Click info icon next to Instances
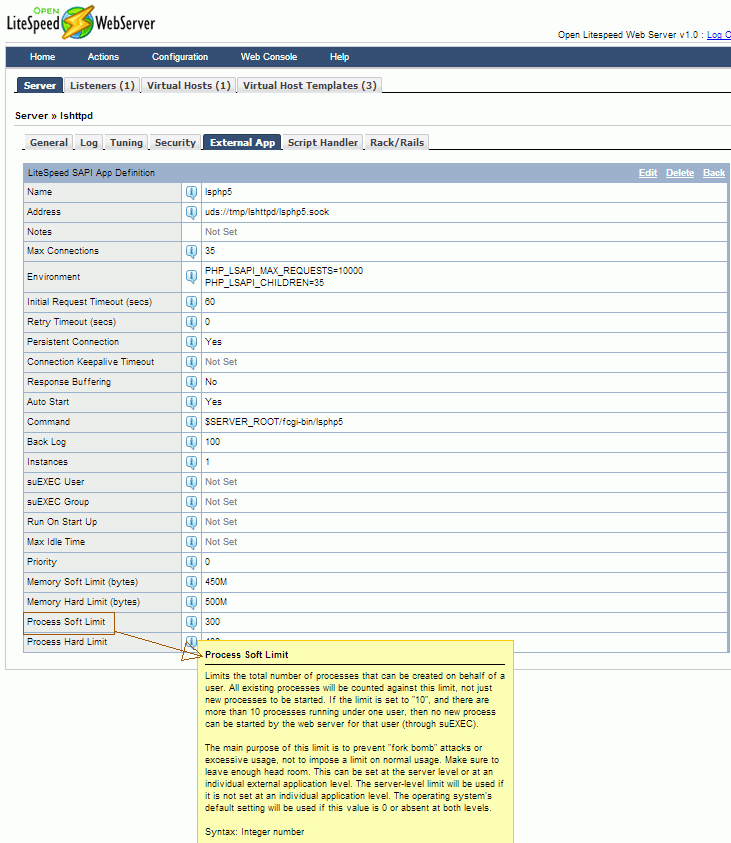 coord(191,462)
